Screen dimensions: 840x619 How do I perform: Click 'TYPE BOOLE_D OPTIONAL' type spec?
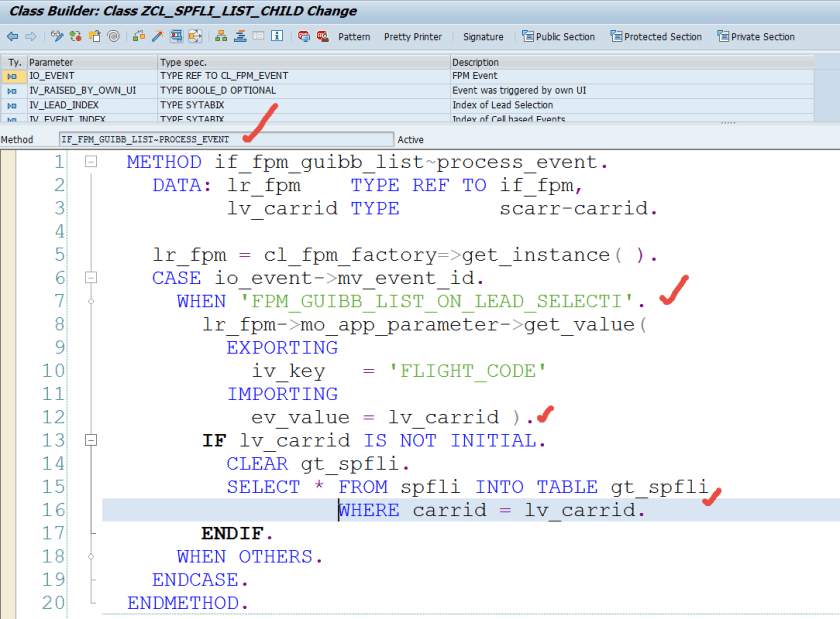(218, 91)
